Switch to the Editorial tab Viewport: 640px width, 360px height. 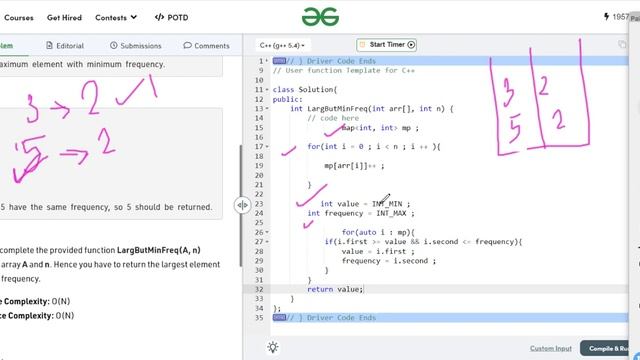coord(65,46)
